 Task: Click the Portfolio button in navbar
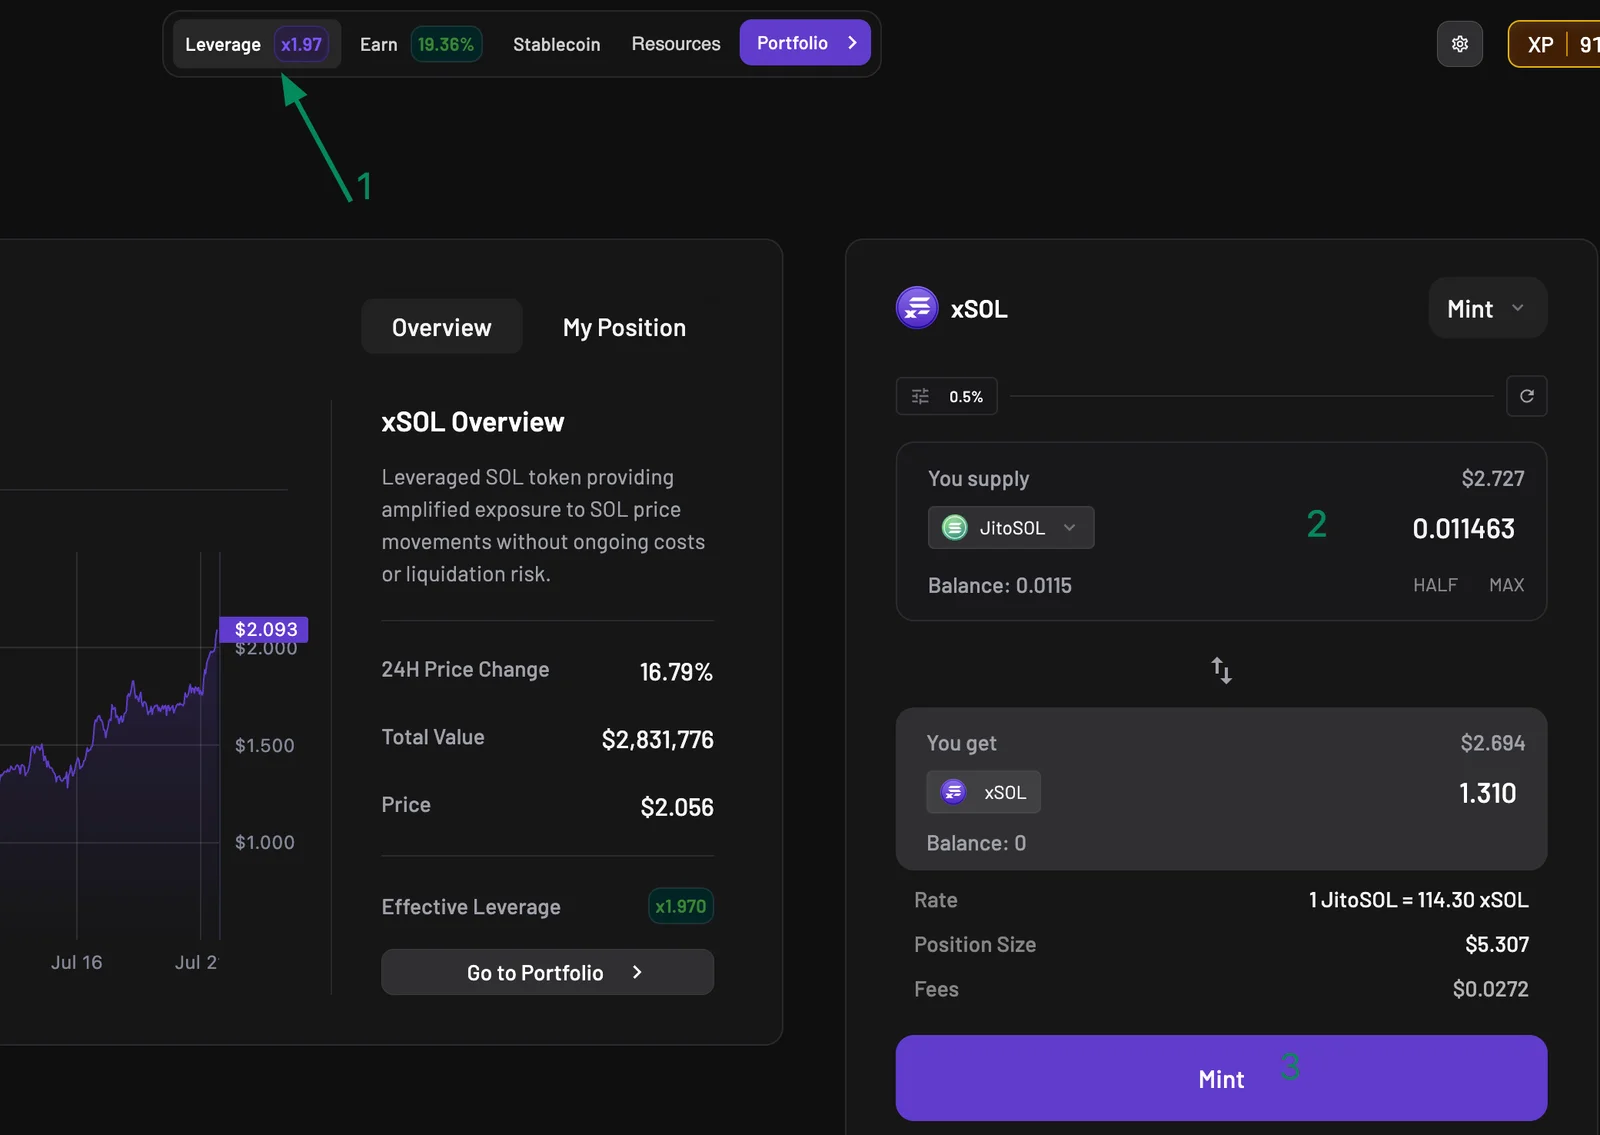[805, 43]
